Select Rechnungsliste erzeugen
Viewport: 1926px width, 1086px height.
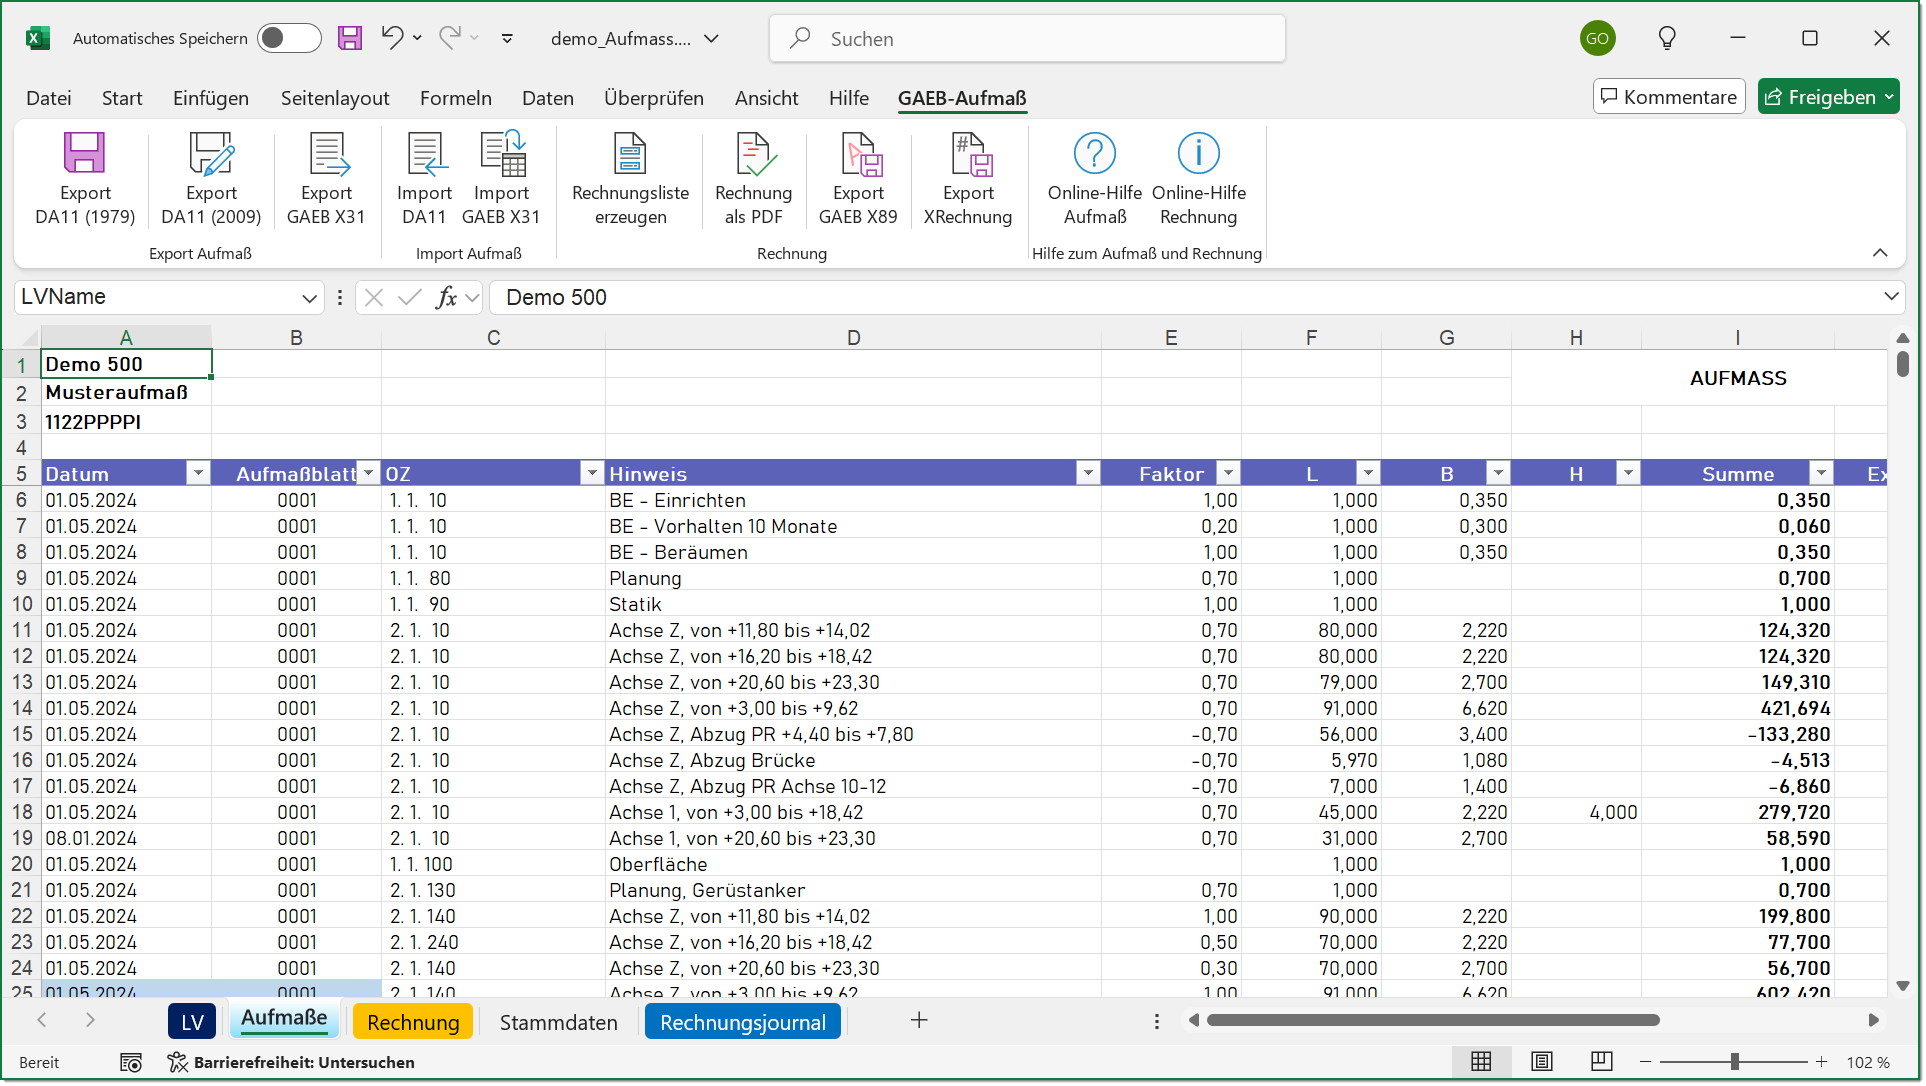629,178
